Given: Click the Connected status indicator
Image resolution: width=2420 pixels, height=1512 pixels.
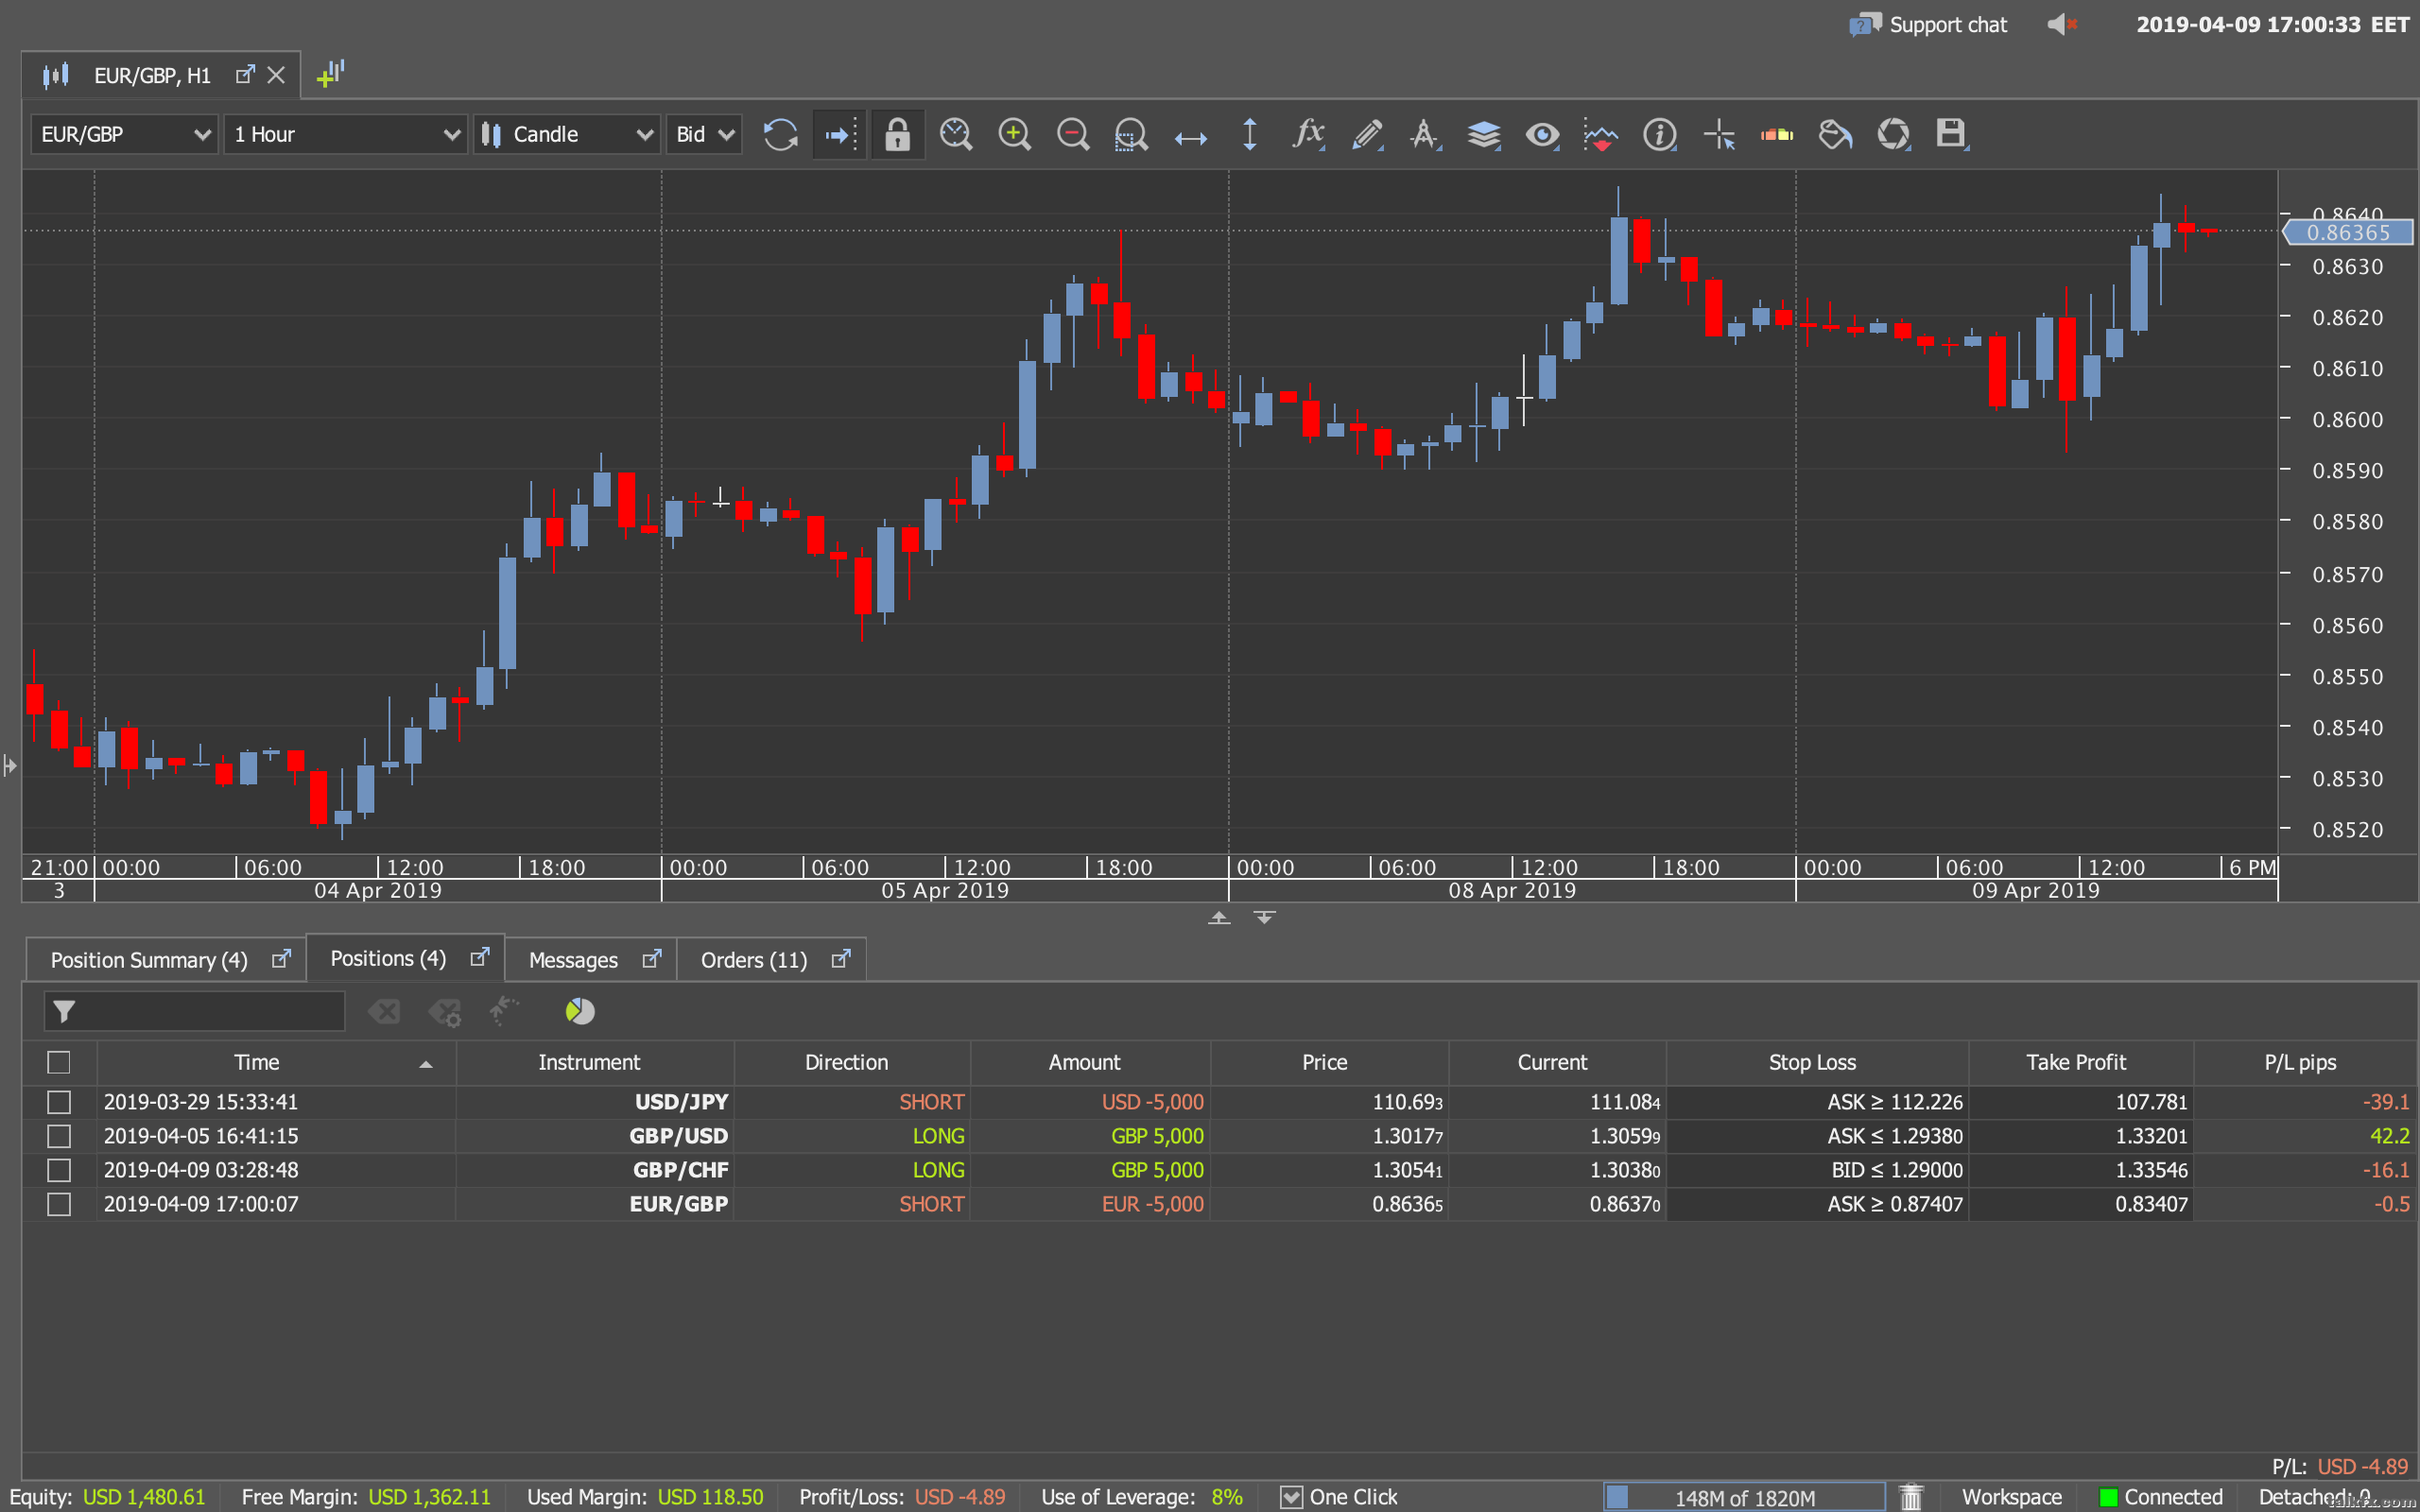Looking at the screenshot, I should (x=2160, y=1497).
